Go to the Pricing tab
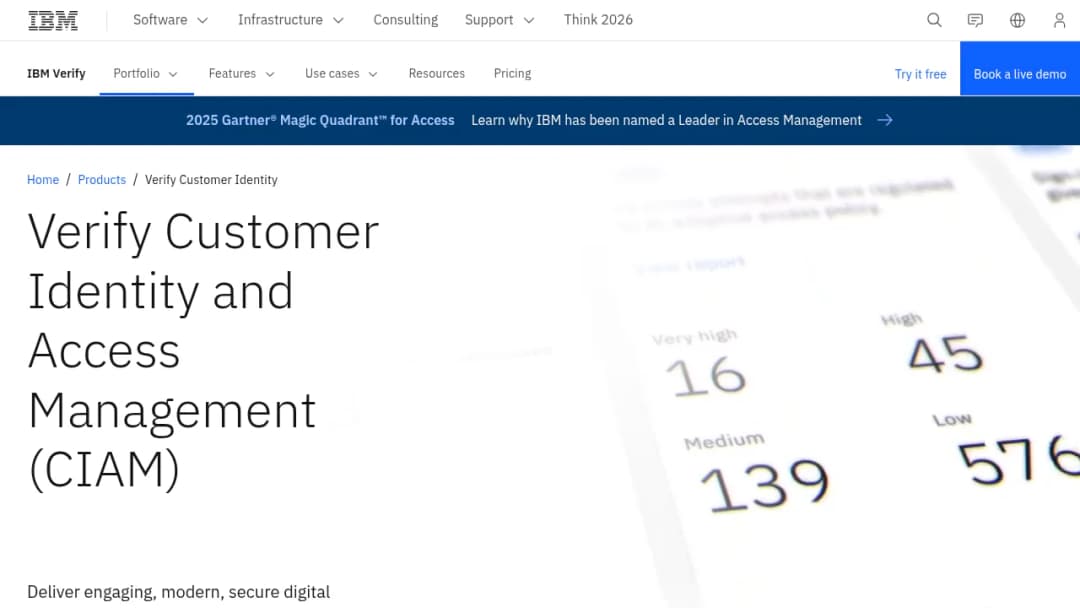Image resolution: width=1080 pixels, height=608 pixels. tap(512, 74)
